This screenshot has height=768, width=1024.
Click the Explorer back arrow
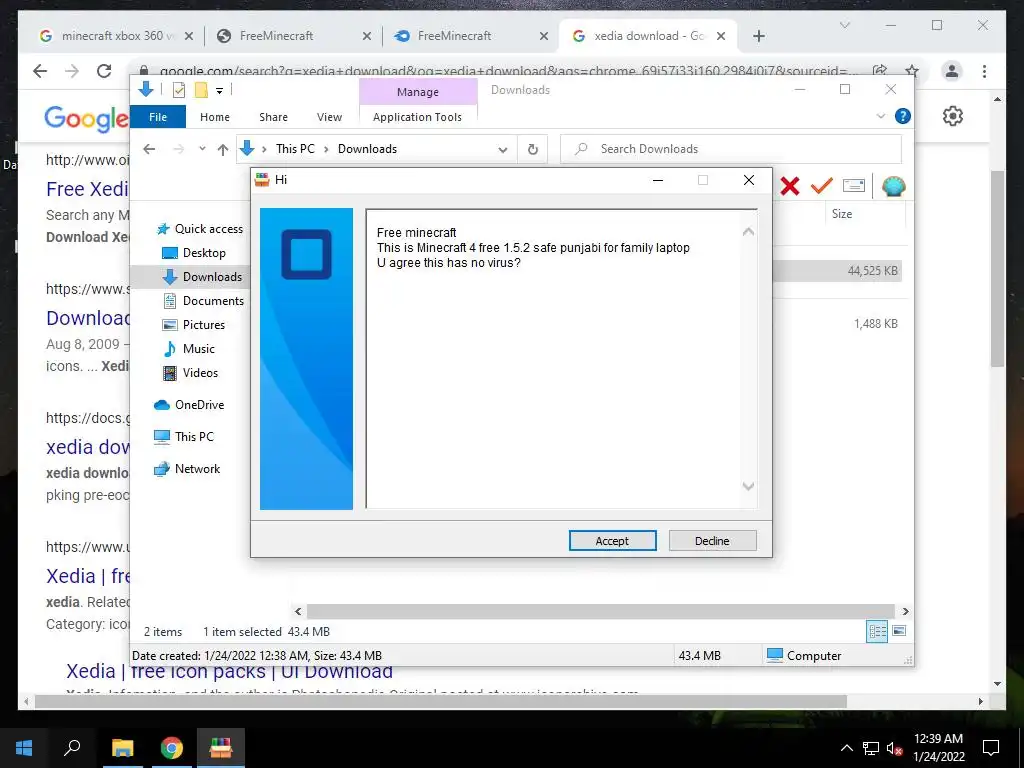point(149,149)
